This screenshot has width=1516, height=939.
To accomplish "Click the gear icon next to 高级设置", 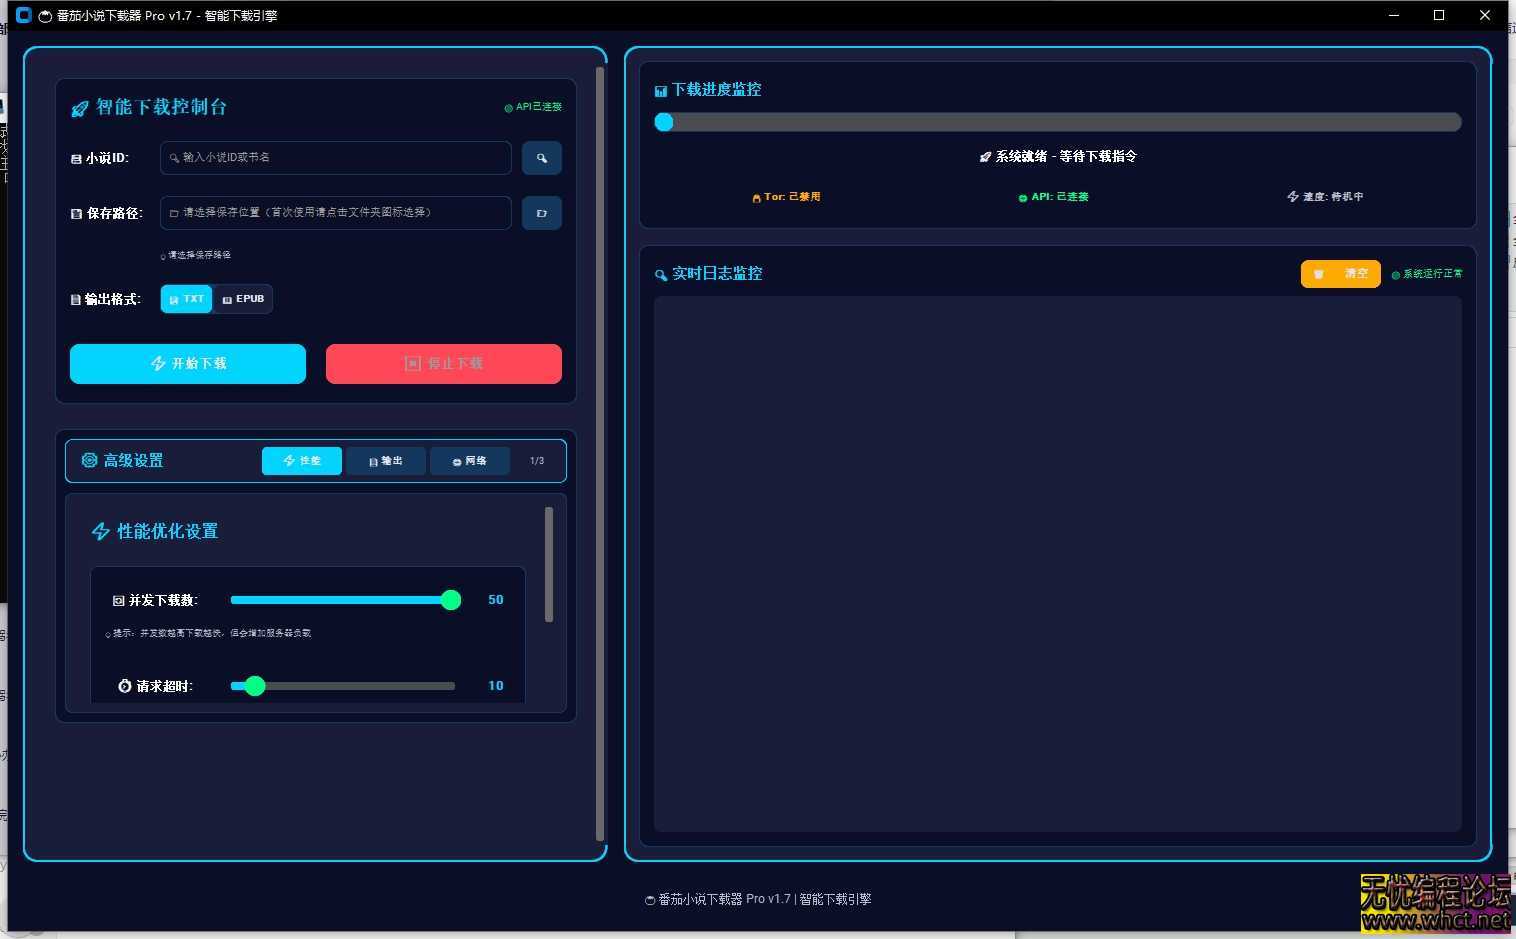I will (89, 460).
